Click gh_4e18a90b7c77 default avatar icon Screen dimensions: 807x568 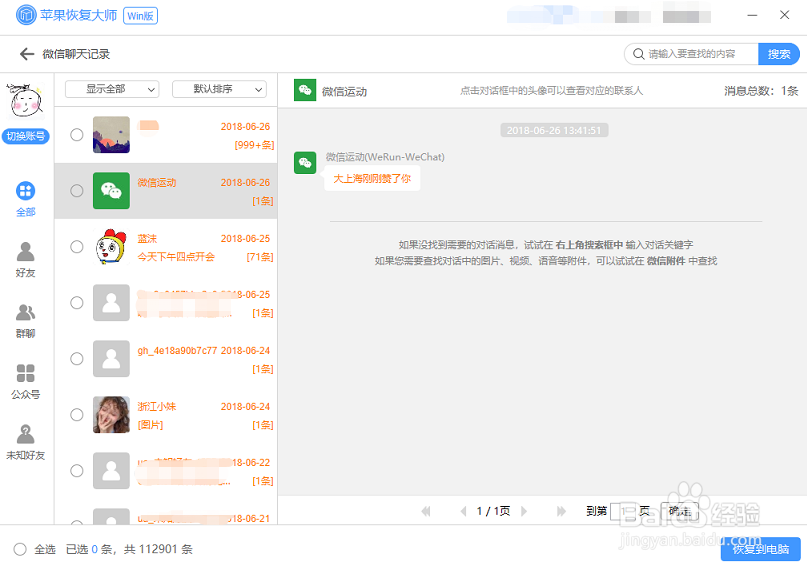point(111,359)
